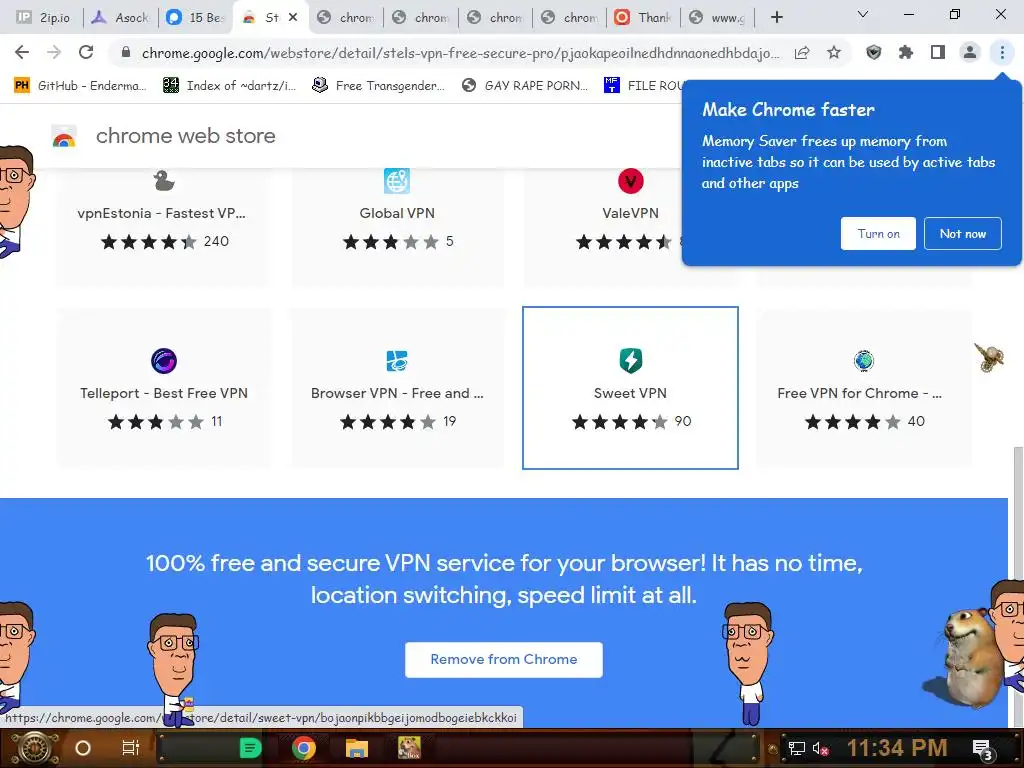Open Cortana search circle on taskbar

(x=83, y=748)
